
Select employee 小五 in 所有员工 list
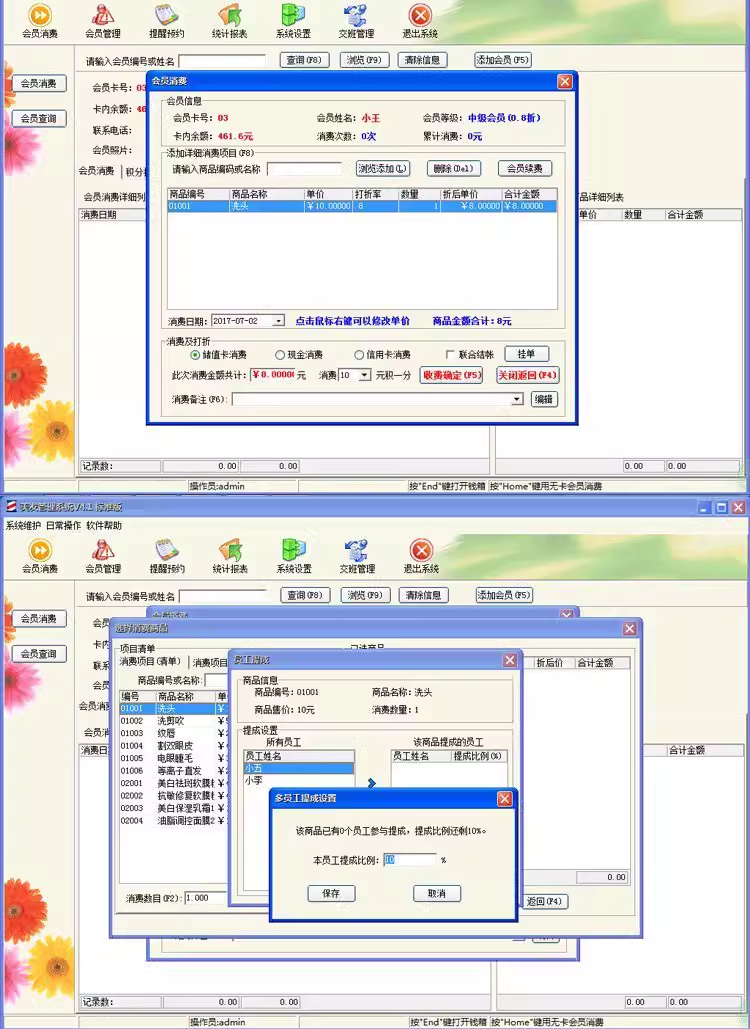point(299,768)
